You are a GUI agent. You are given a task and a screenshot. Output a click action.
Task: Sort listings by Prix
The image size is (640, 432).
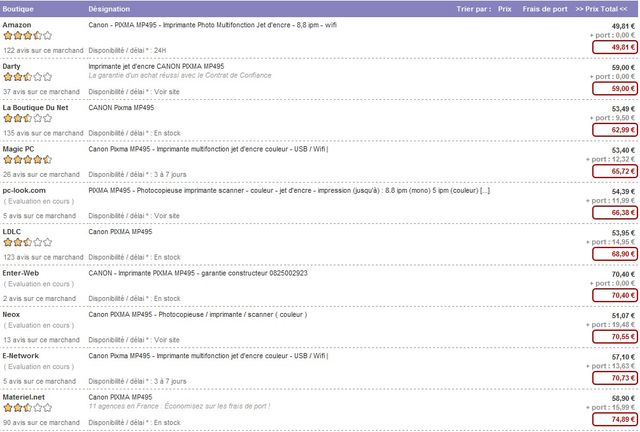tap(504, 9)
